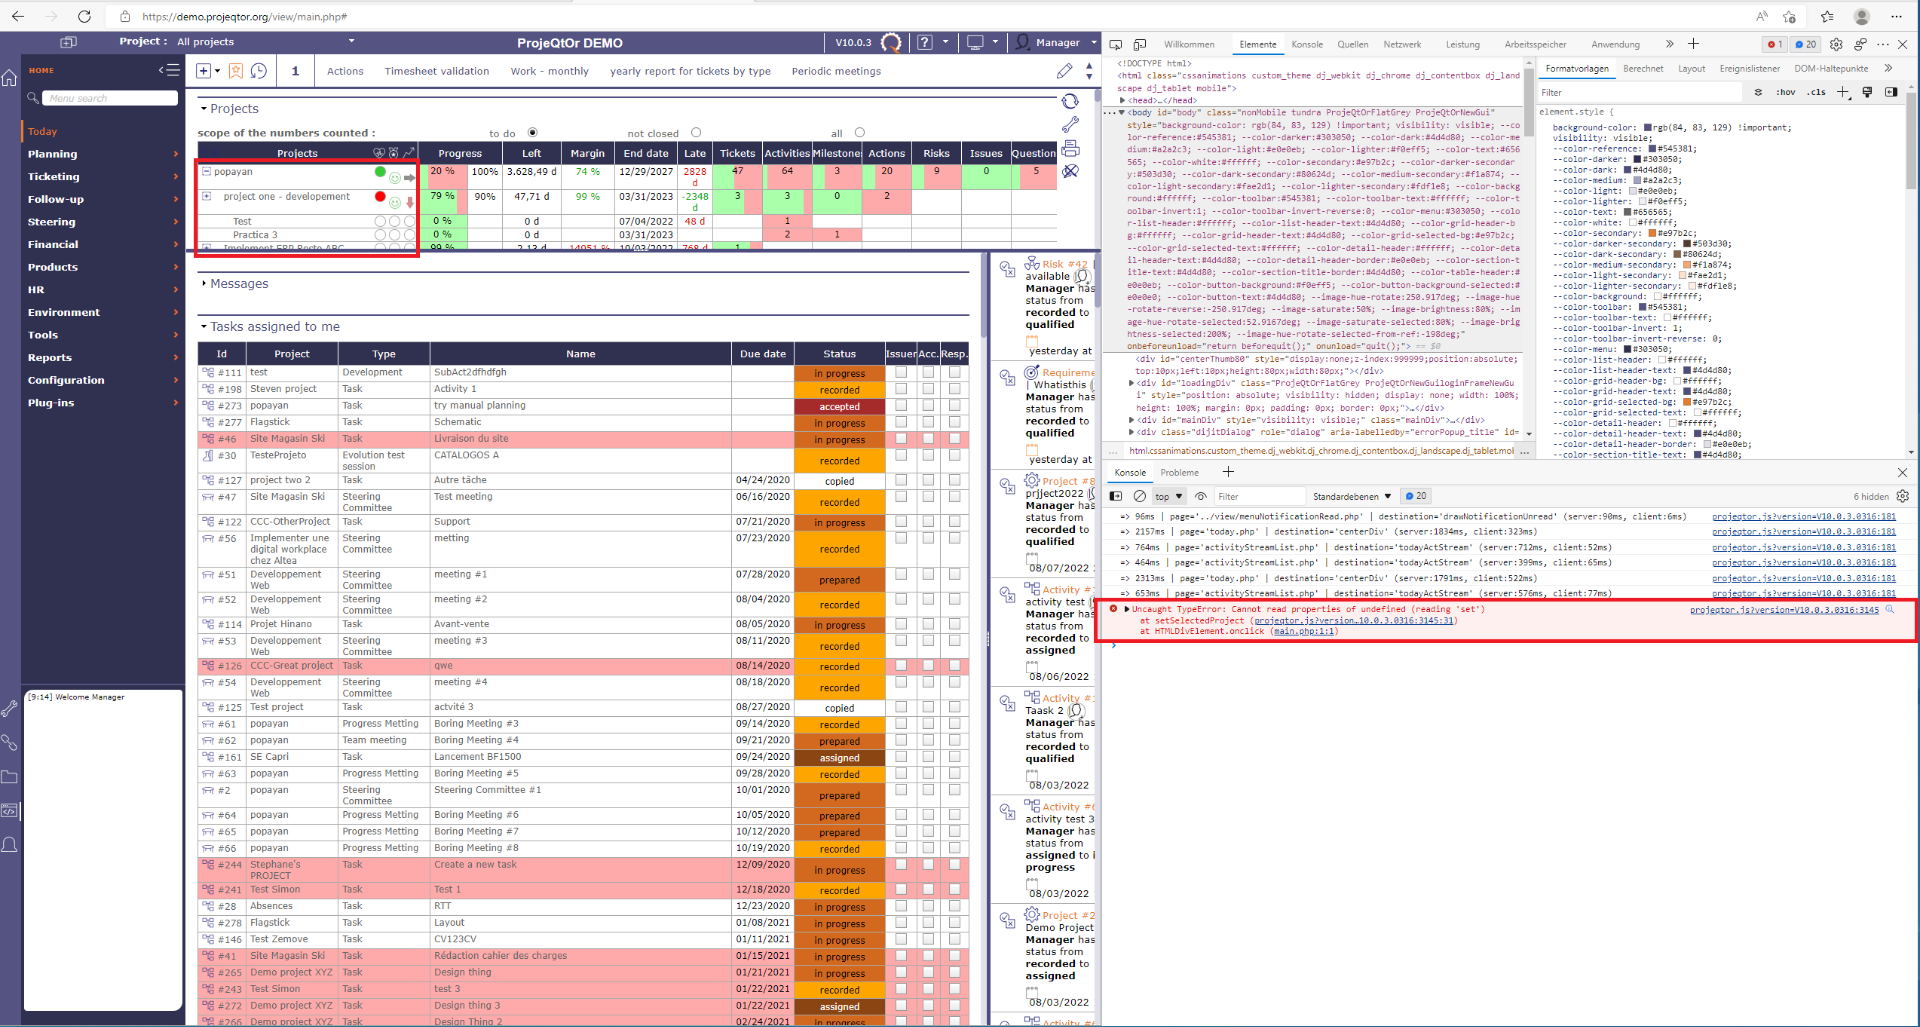Open the Standardebenen log level dropdown
This screenshot has height=1027, width=1920.
[x=1351, y=496]
